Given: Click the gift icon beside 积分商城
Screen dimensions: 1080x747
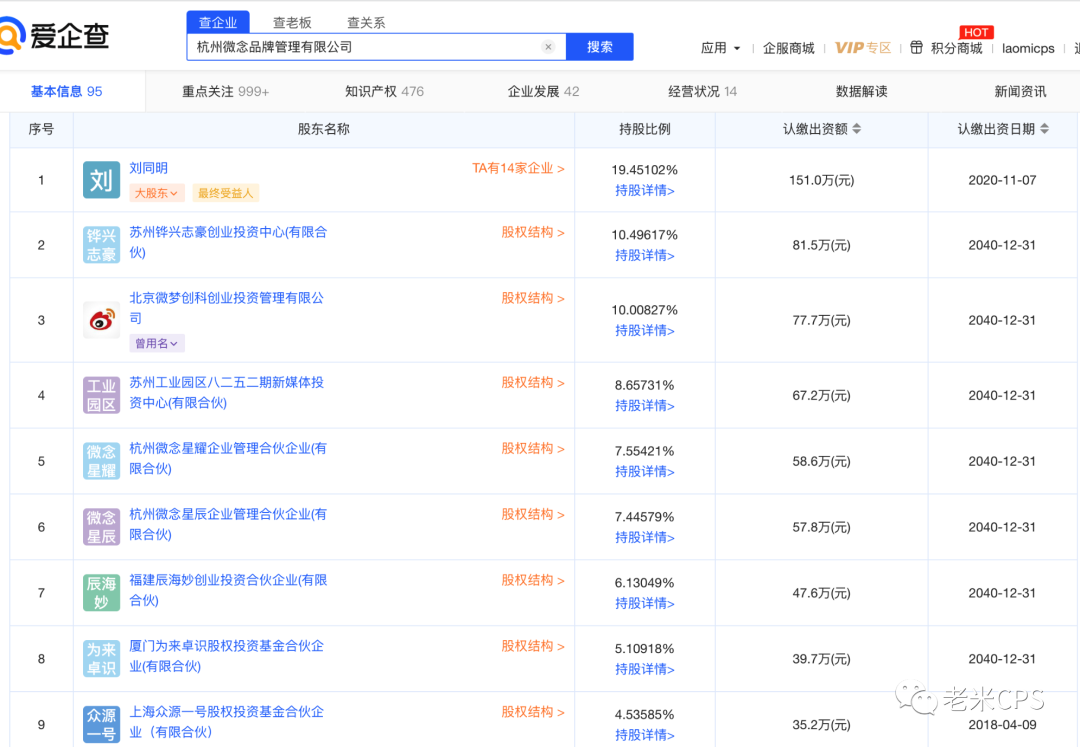Looking at the screenshot, I should (x=916, y=48).
